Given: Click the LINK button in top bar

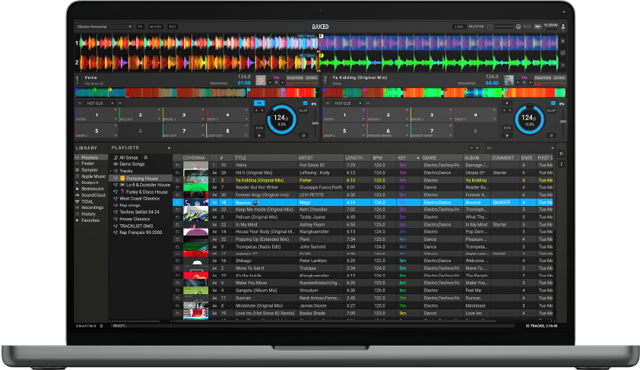Looking at the screenshot, I should 459,27.
